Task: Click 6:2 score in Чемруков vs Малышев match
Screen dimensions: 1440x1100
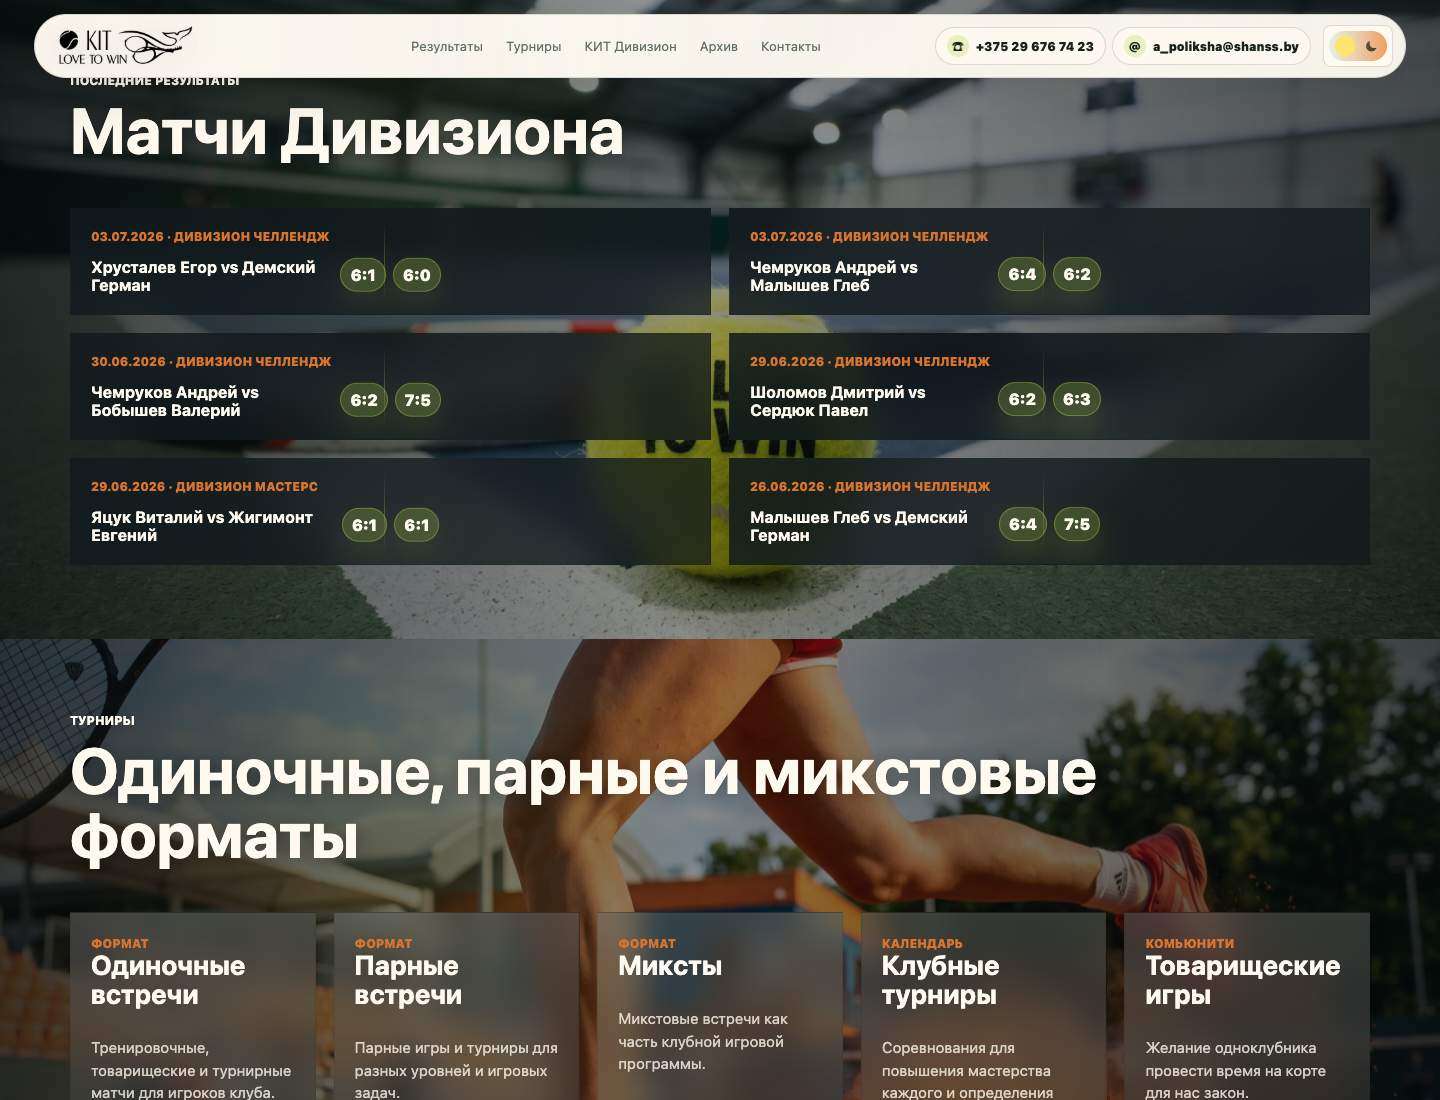Action: [x=1077, y=274]
